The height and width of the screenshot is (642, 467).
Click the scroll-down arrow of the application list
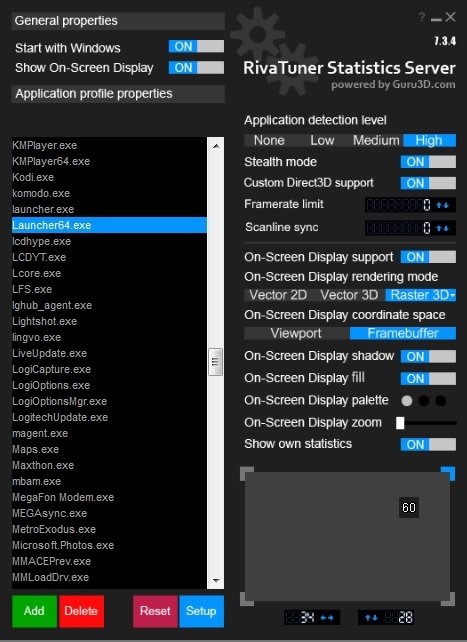(216, 581)
